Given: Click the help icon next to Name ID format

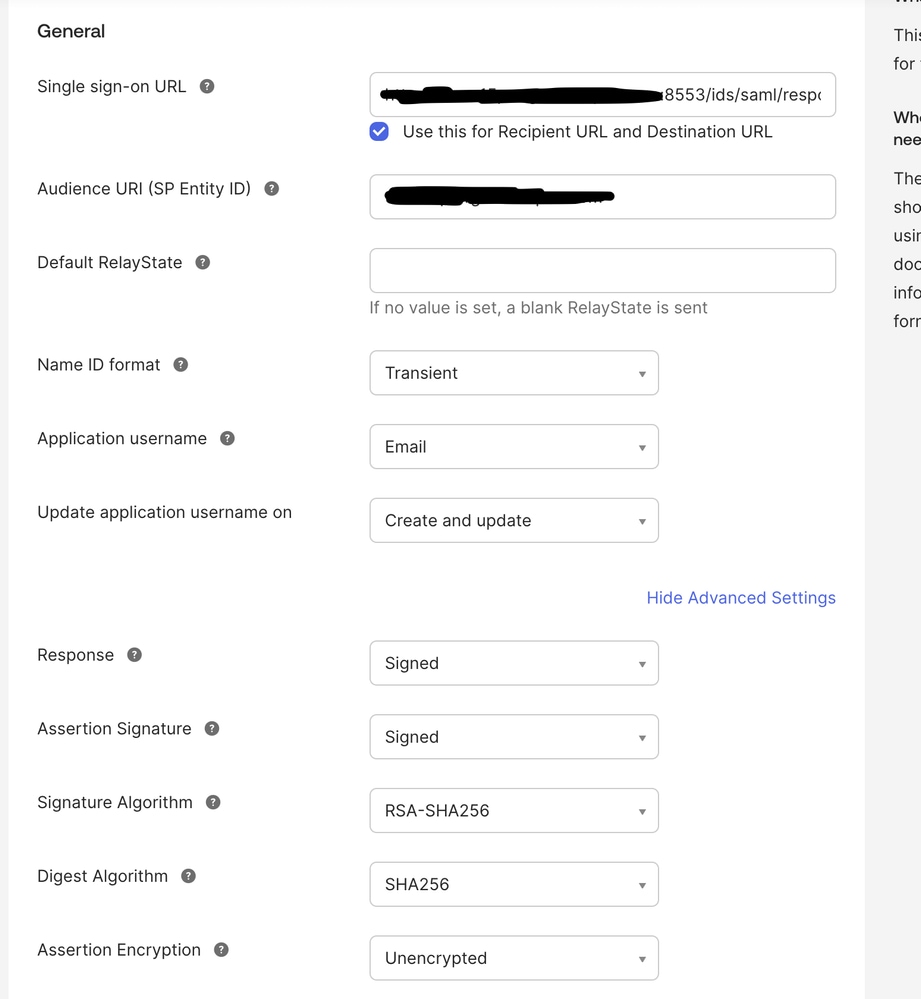Looking at the screenshot, I should pyautogui.click(x=180, y=365).
